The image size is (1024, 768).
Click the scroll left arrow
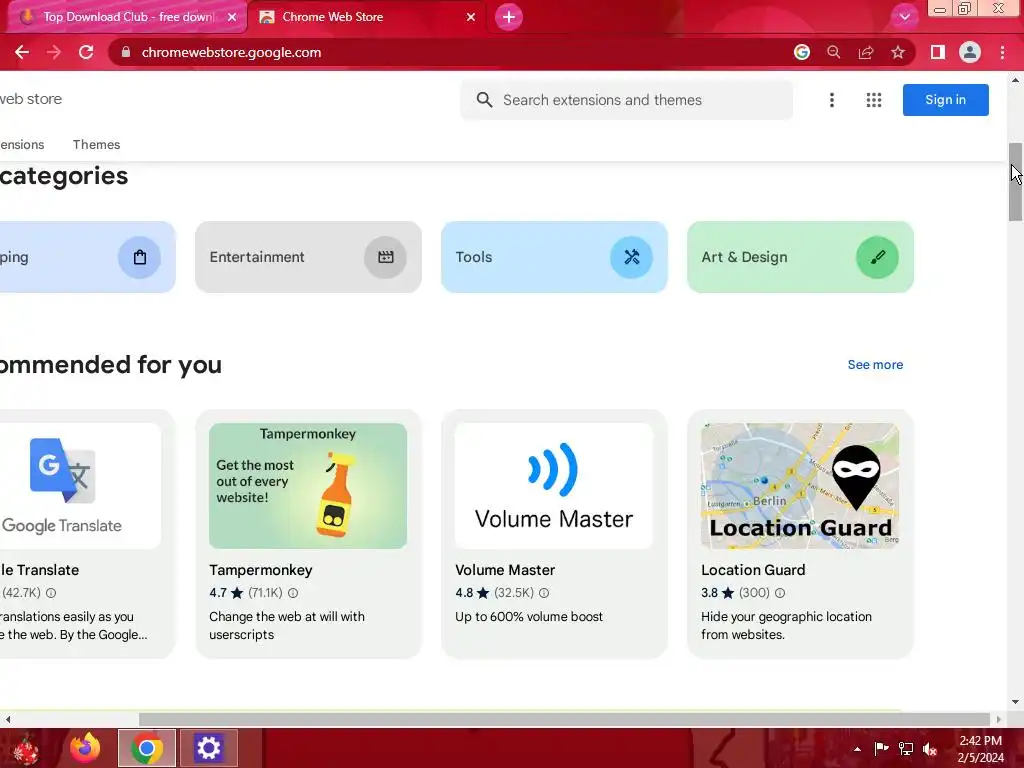(8, 719)
